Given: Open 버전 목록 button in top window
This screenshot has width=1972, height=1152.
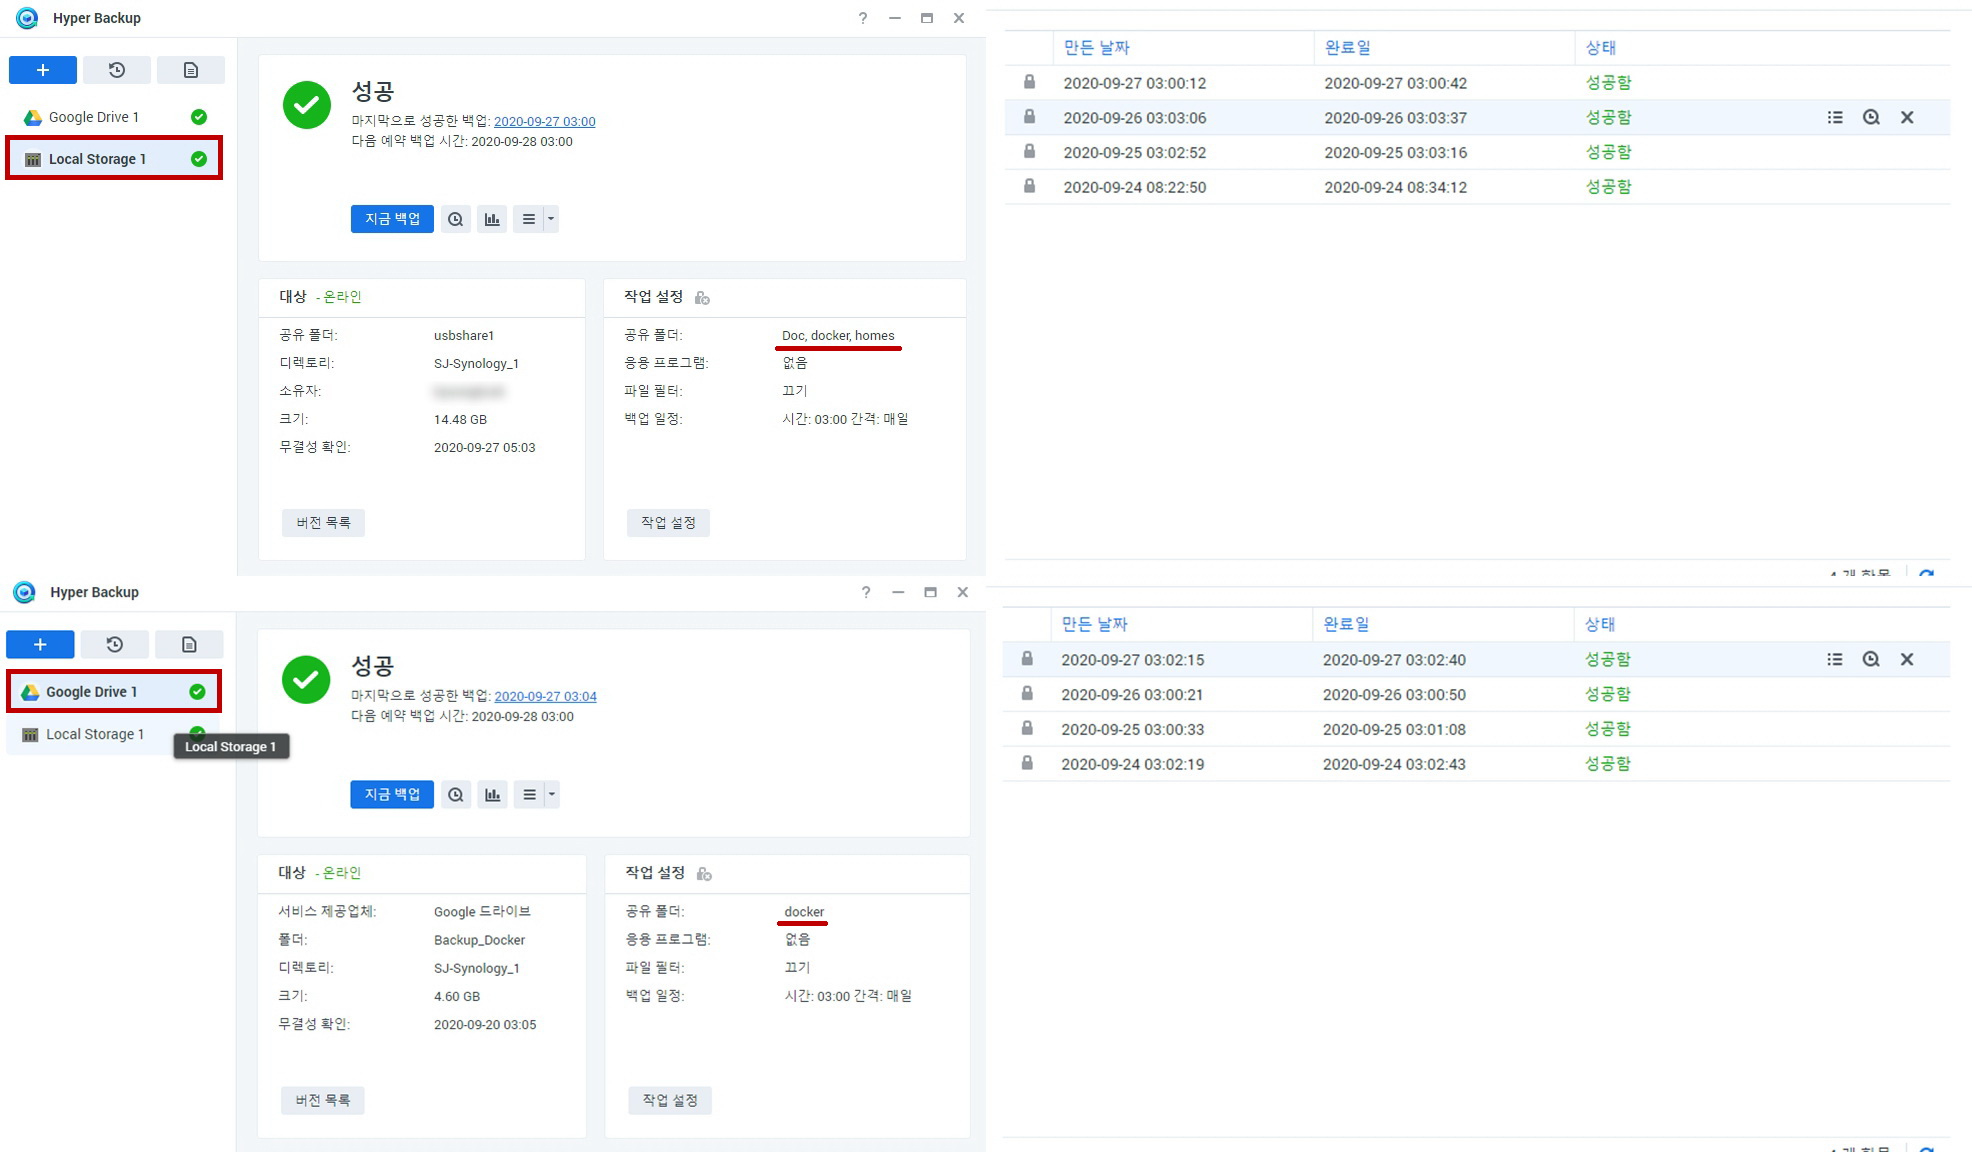Looking at the screenshot, I should click(323, 523).
